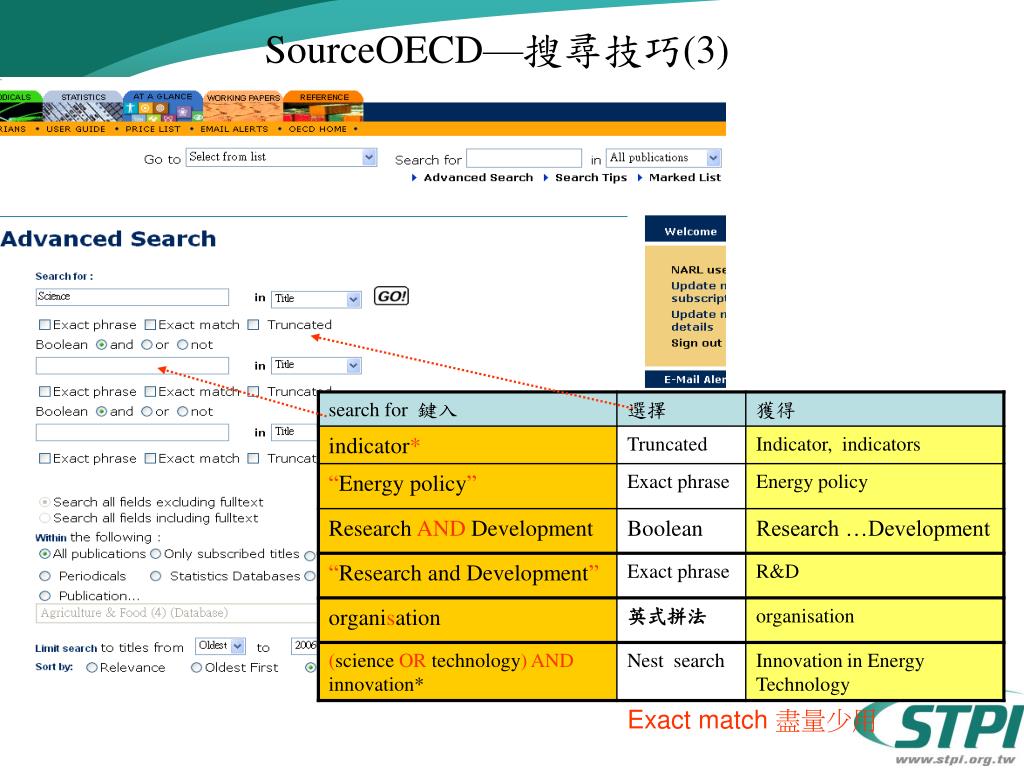Open the Advanced Search link
Image resolution: width=1024 pixels, height=768 pixels.
(478, 178)
